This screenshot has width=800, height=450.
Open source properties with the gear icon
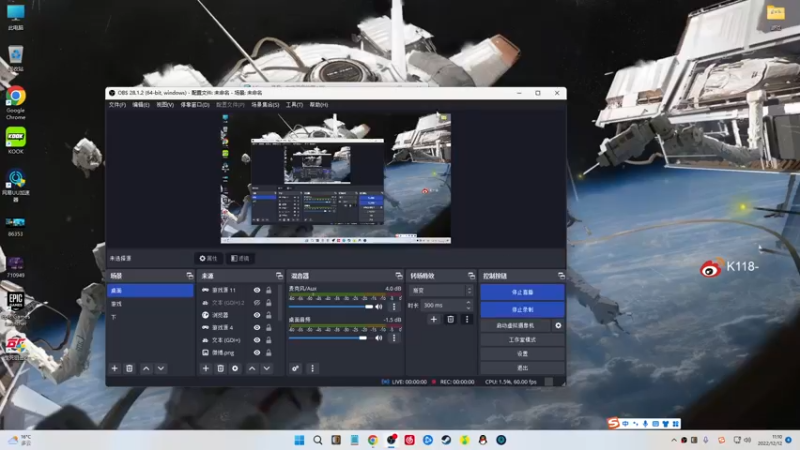235,368
